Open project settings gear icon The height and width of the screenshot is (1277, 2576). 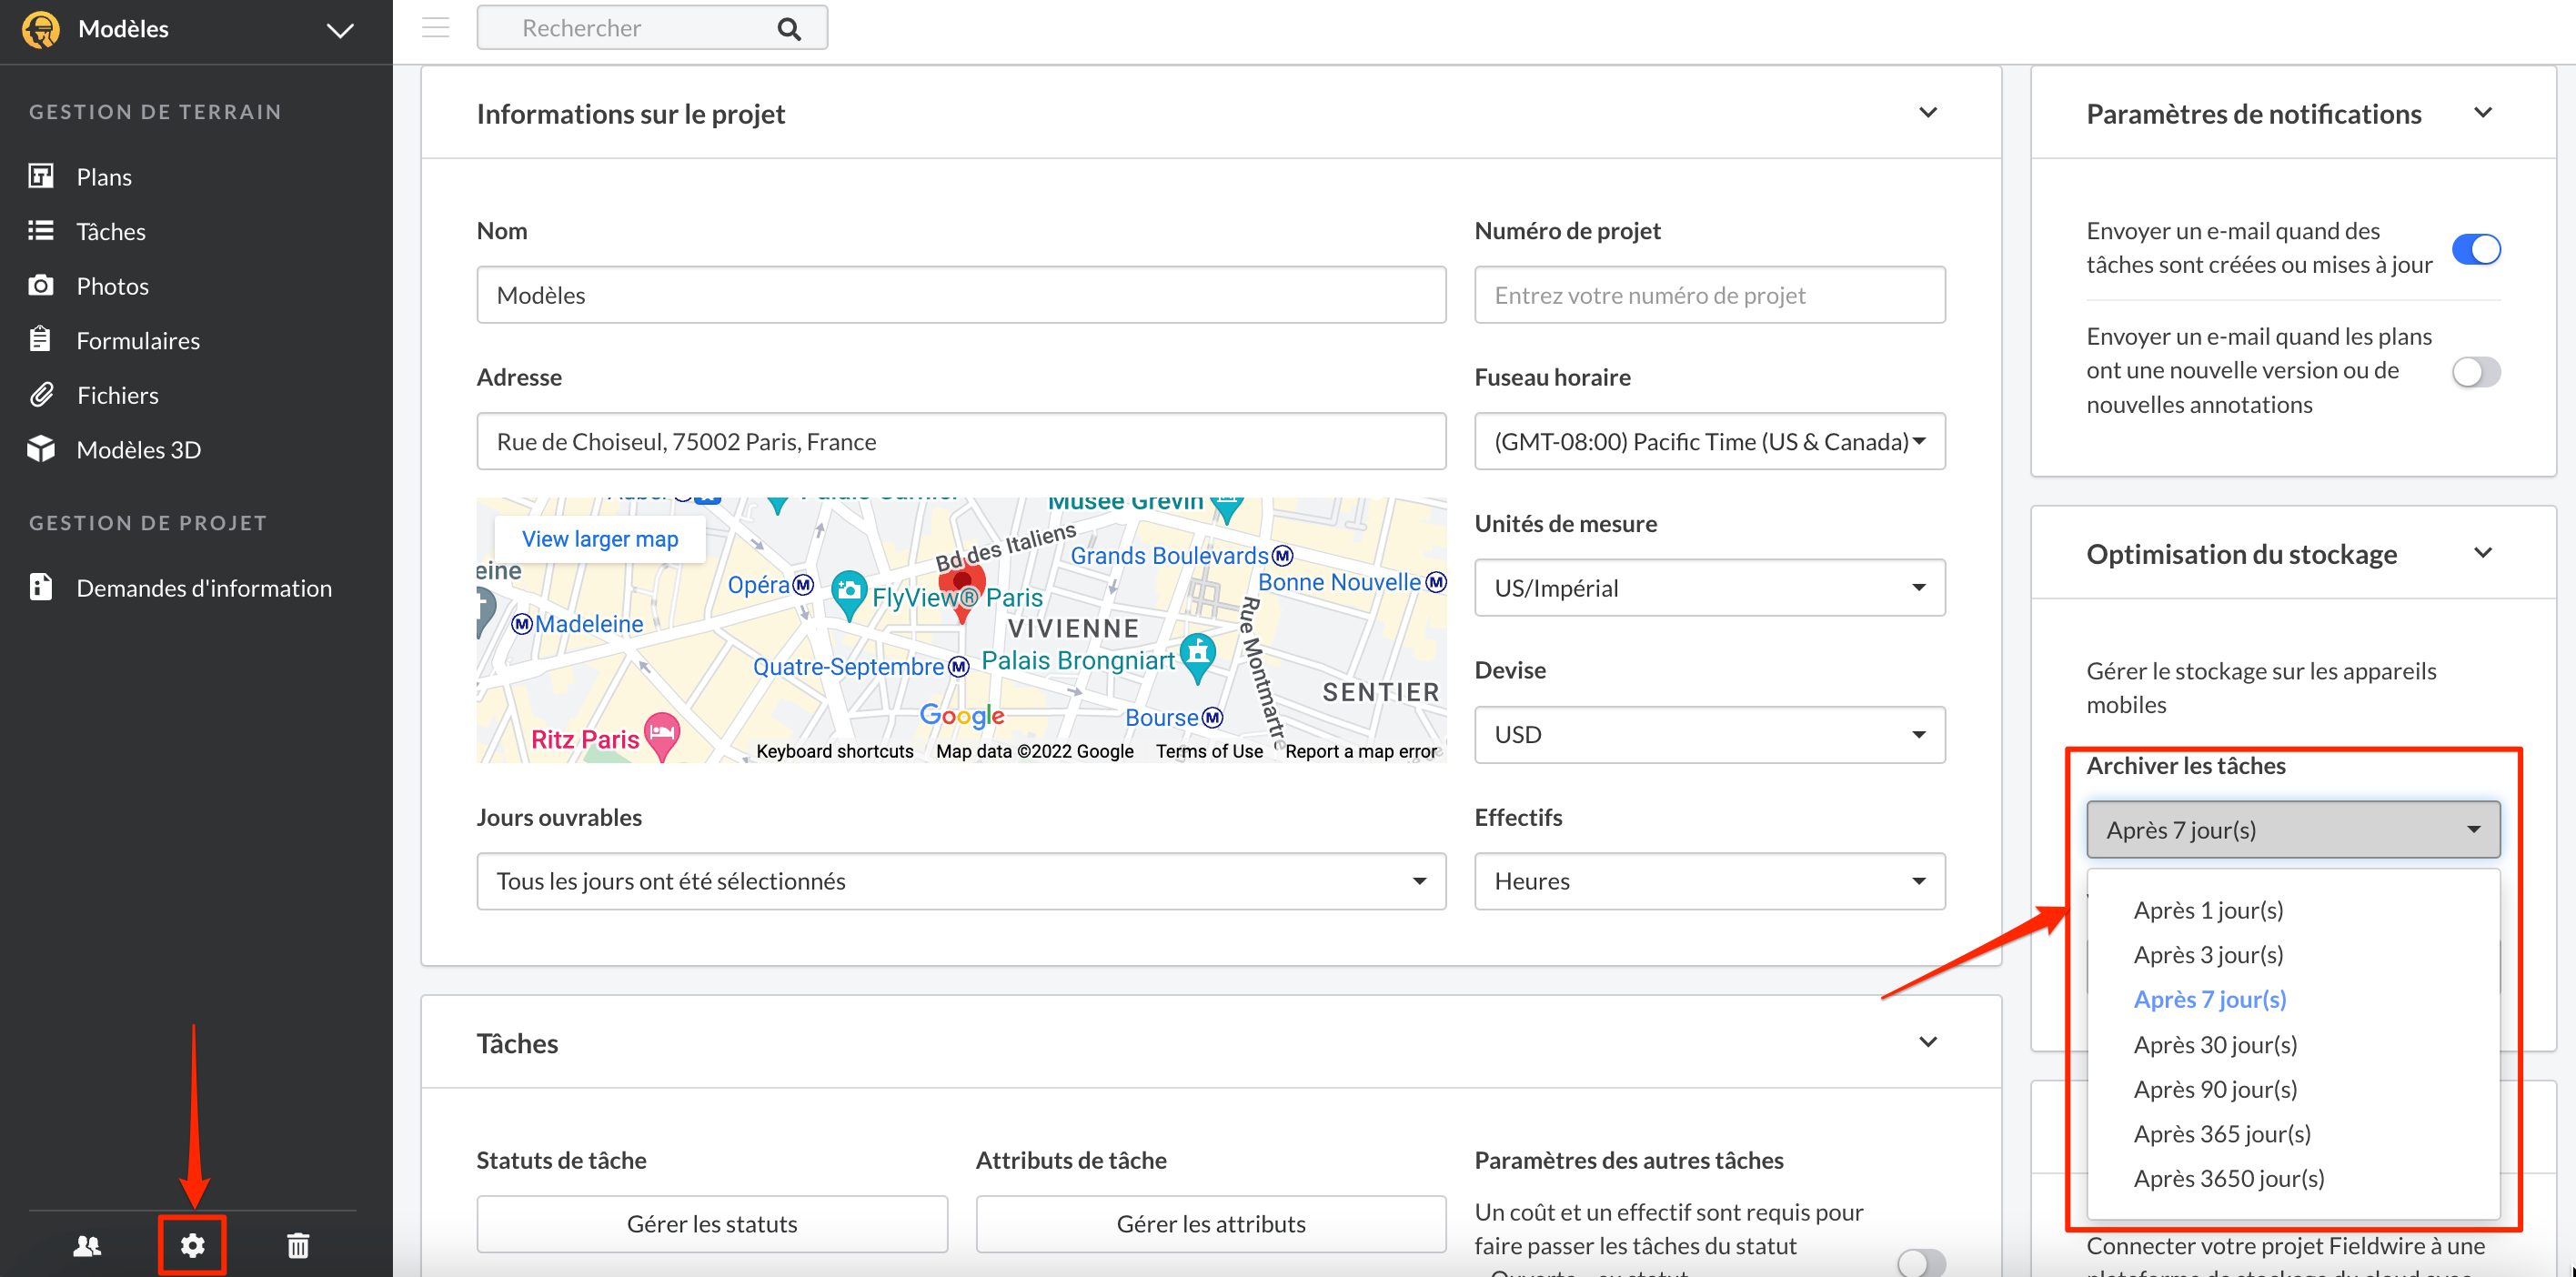(192, 1244)
